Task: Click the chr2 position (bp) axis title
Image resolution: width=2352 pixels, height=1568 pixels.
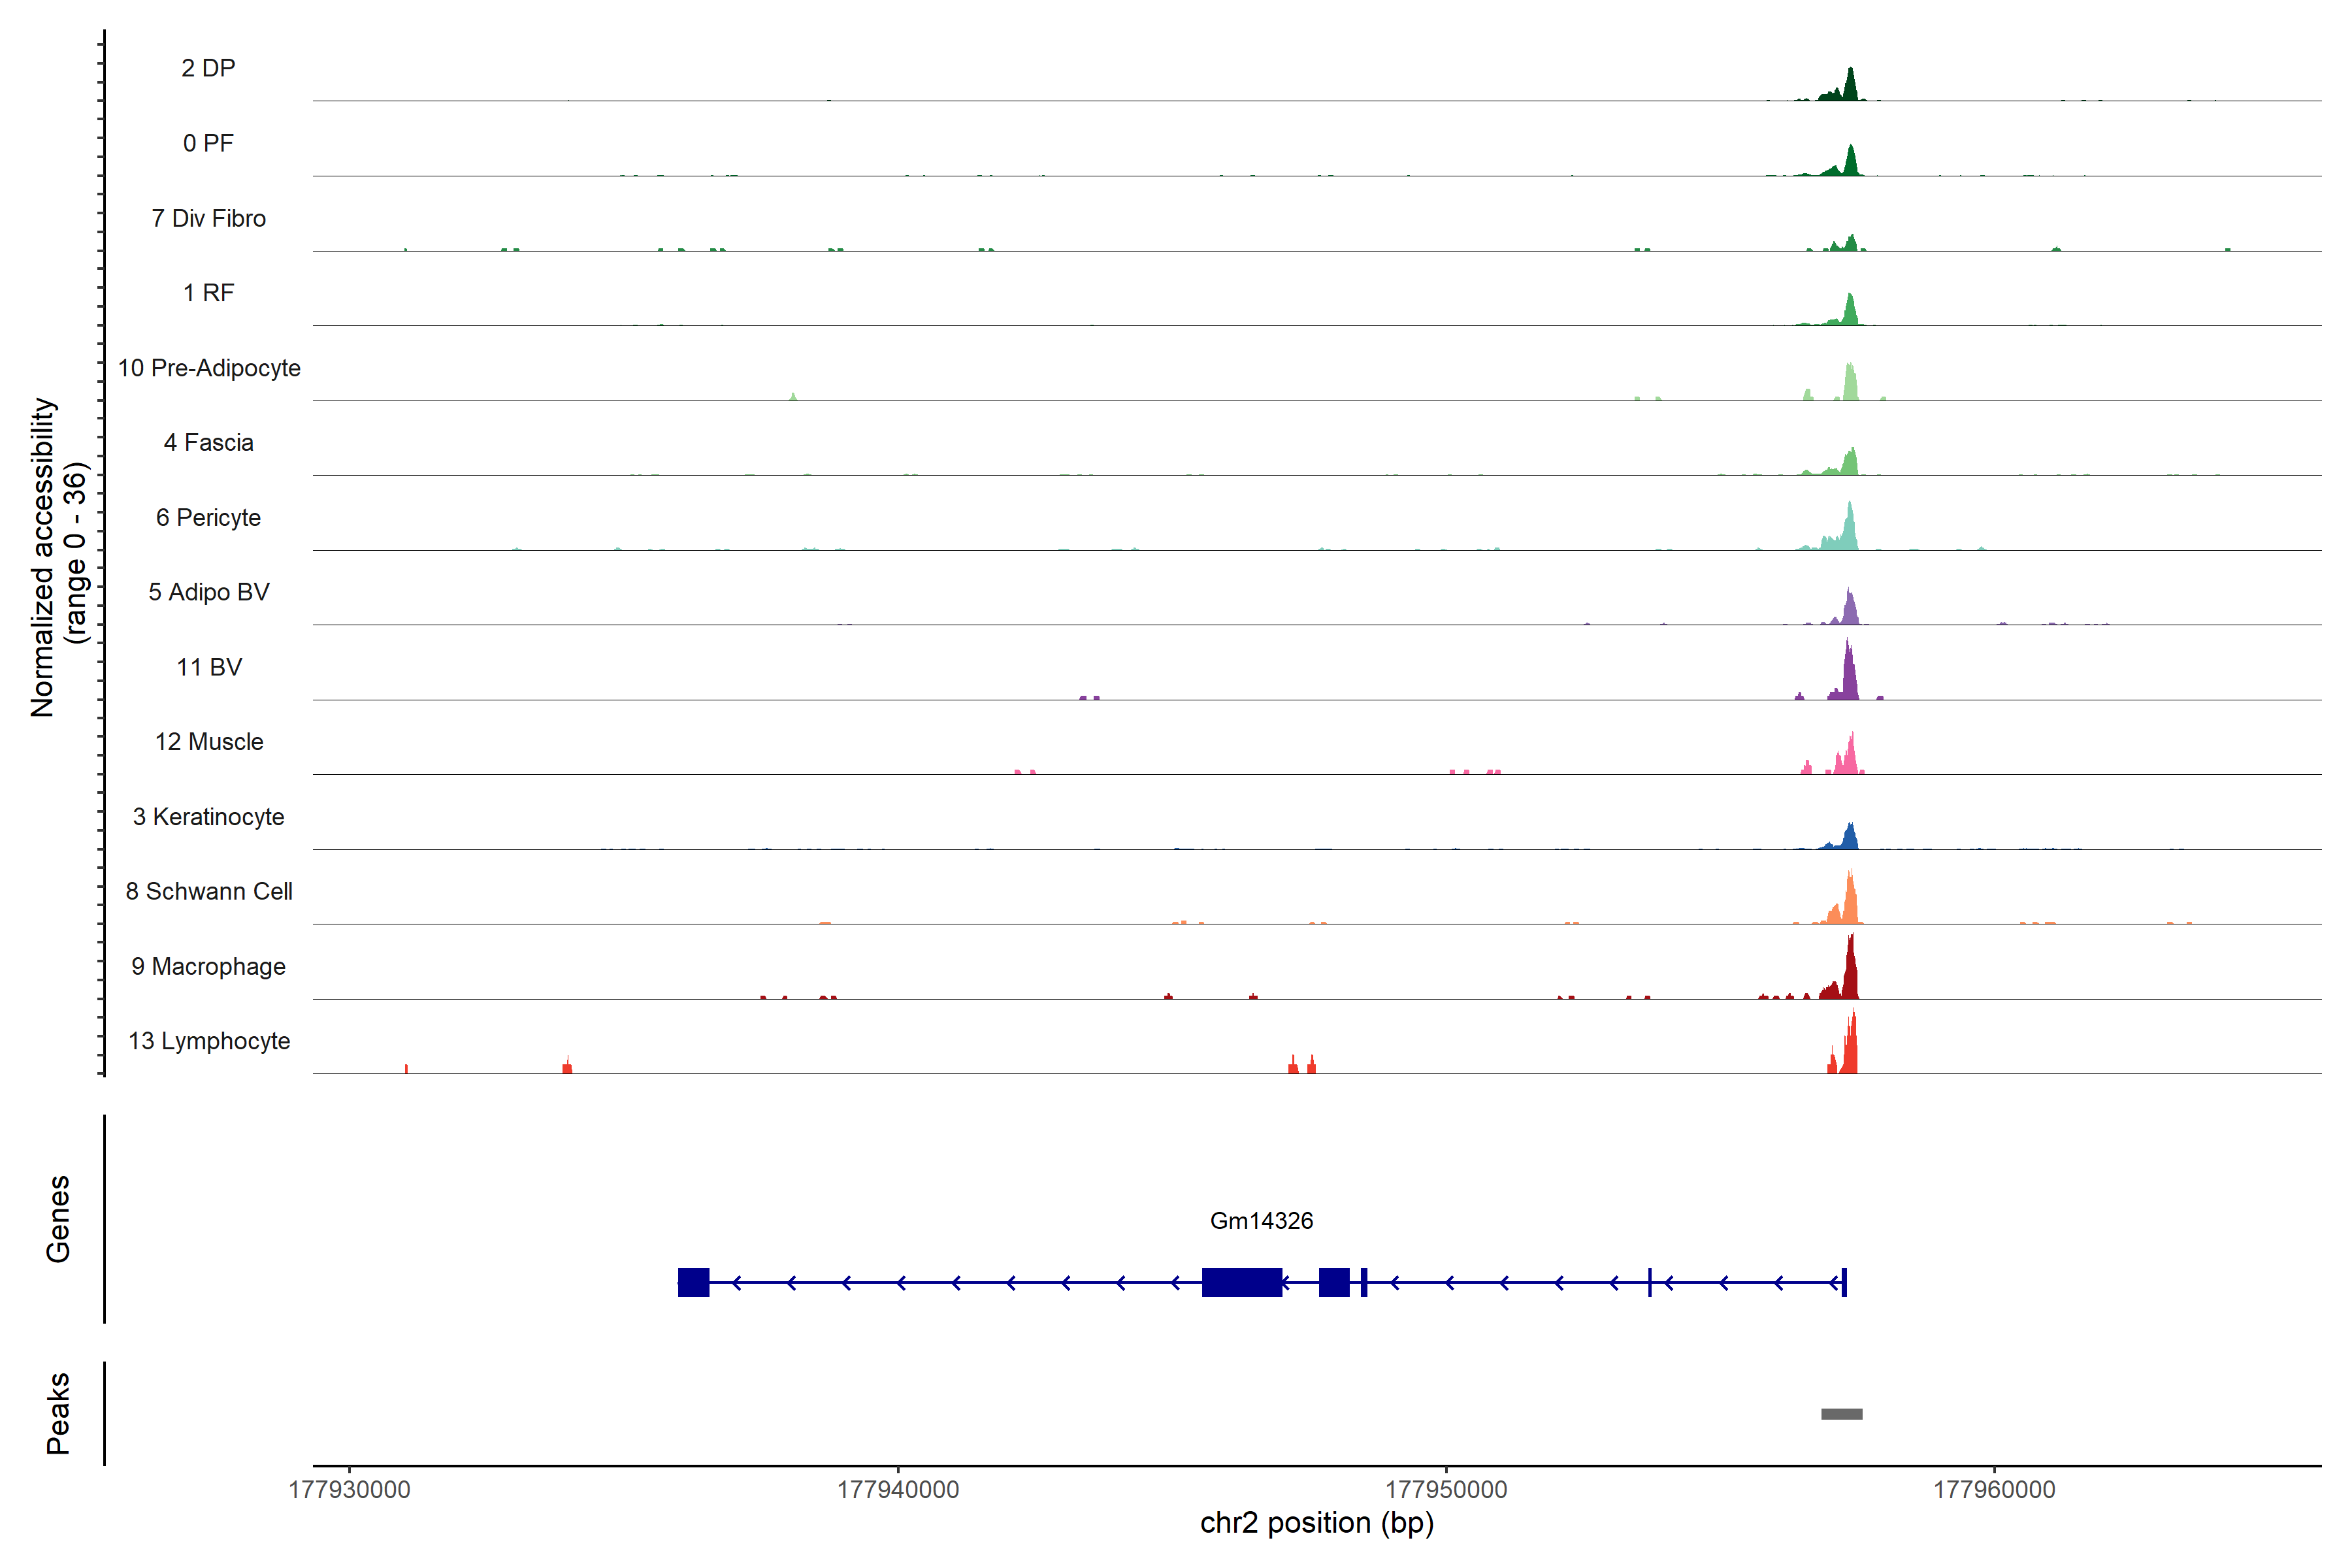Action: click(x=1316, y=1523)
